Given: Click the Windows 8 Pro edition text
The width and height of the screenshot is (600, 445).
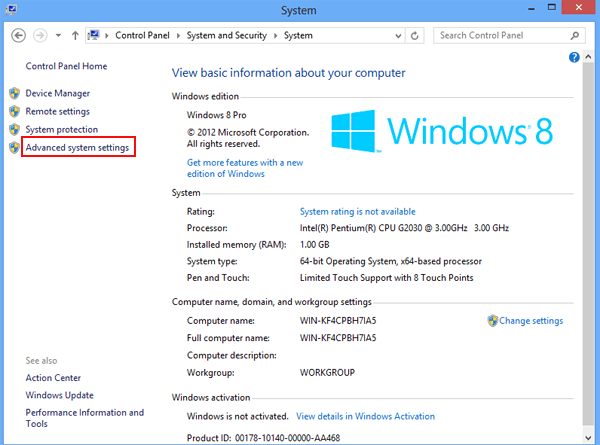Looking at the screenshot, I should 216,115.
